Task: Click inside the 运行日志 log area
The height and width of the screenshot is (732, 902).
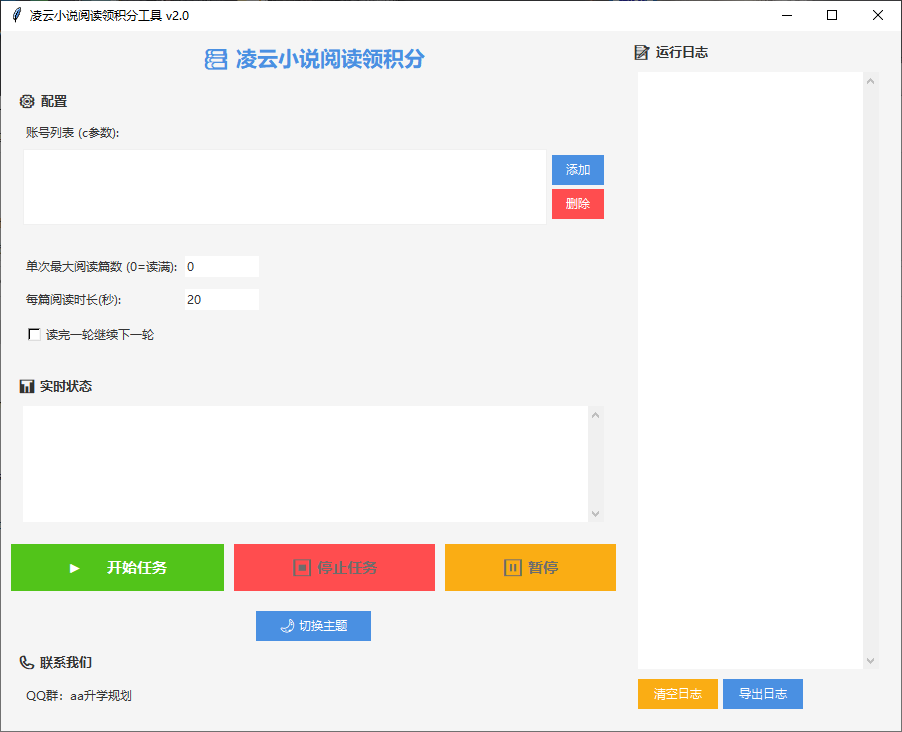Action: point(750,370)
